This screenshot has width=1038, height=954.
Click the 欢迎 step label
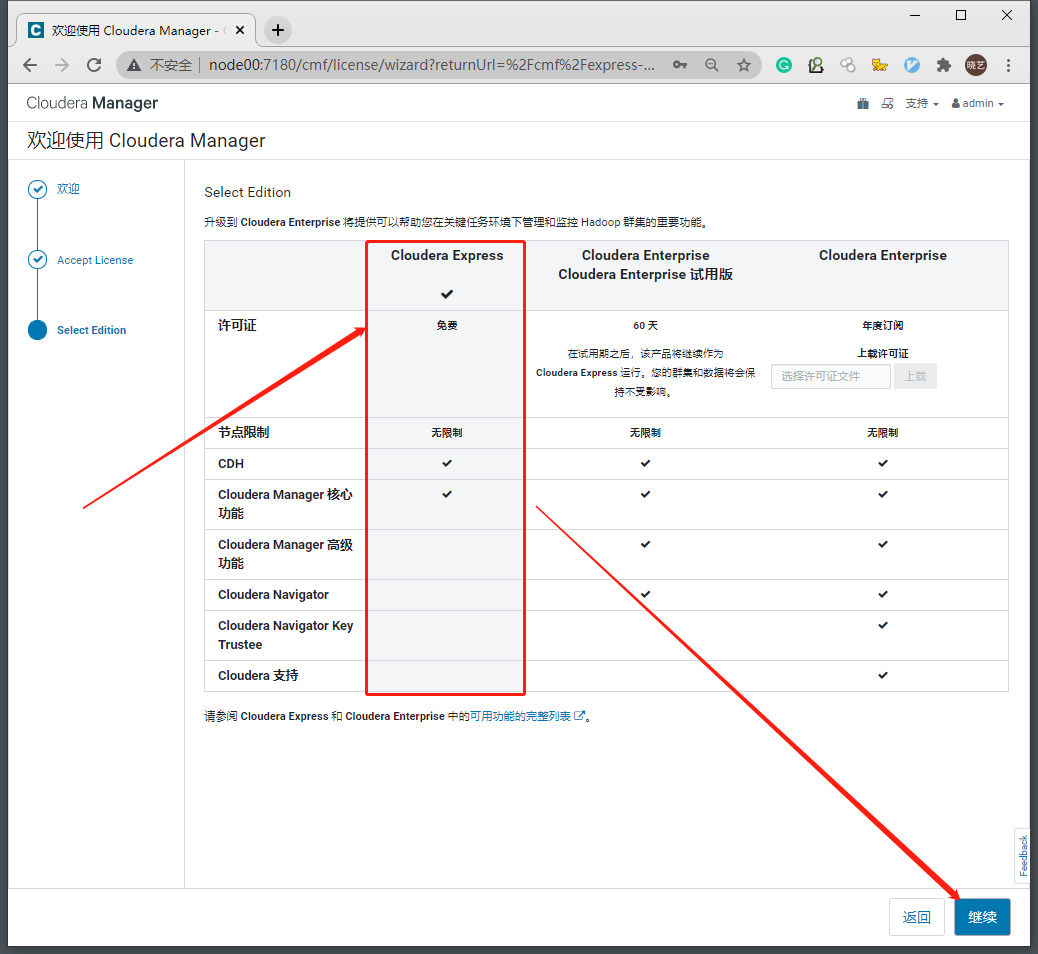[68, 189]
